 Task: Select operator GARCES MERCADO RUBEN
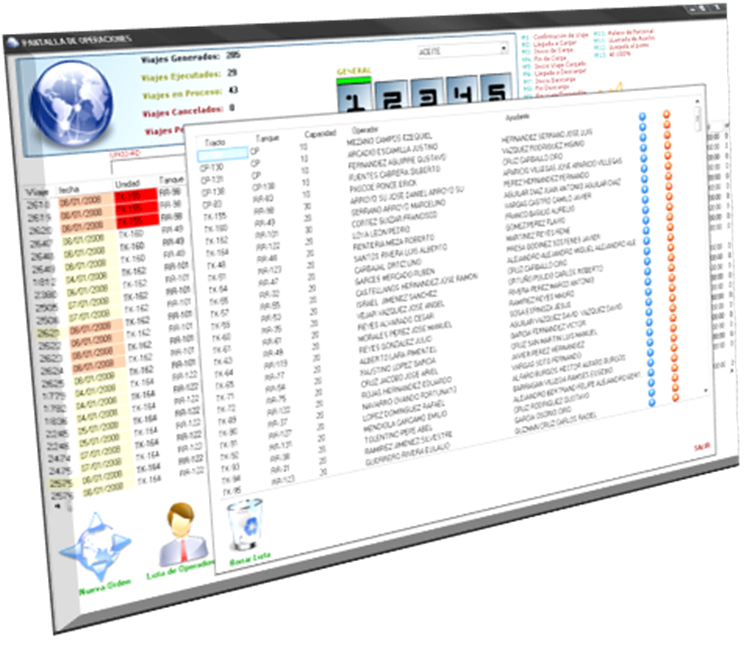pos(395,277)
